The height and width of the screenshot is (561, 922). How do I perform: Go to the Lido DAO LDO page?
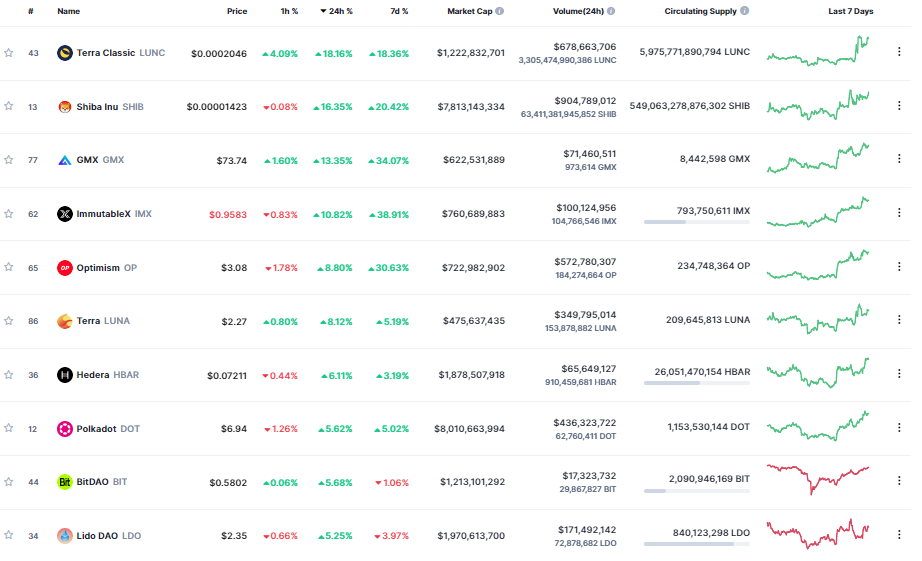point(109,536)
